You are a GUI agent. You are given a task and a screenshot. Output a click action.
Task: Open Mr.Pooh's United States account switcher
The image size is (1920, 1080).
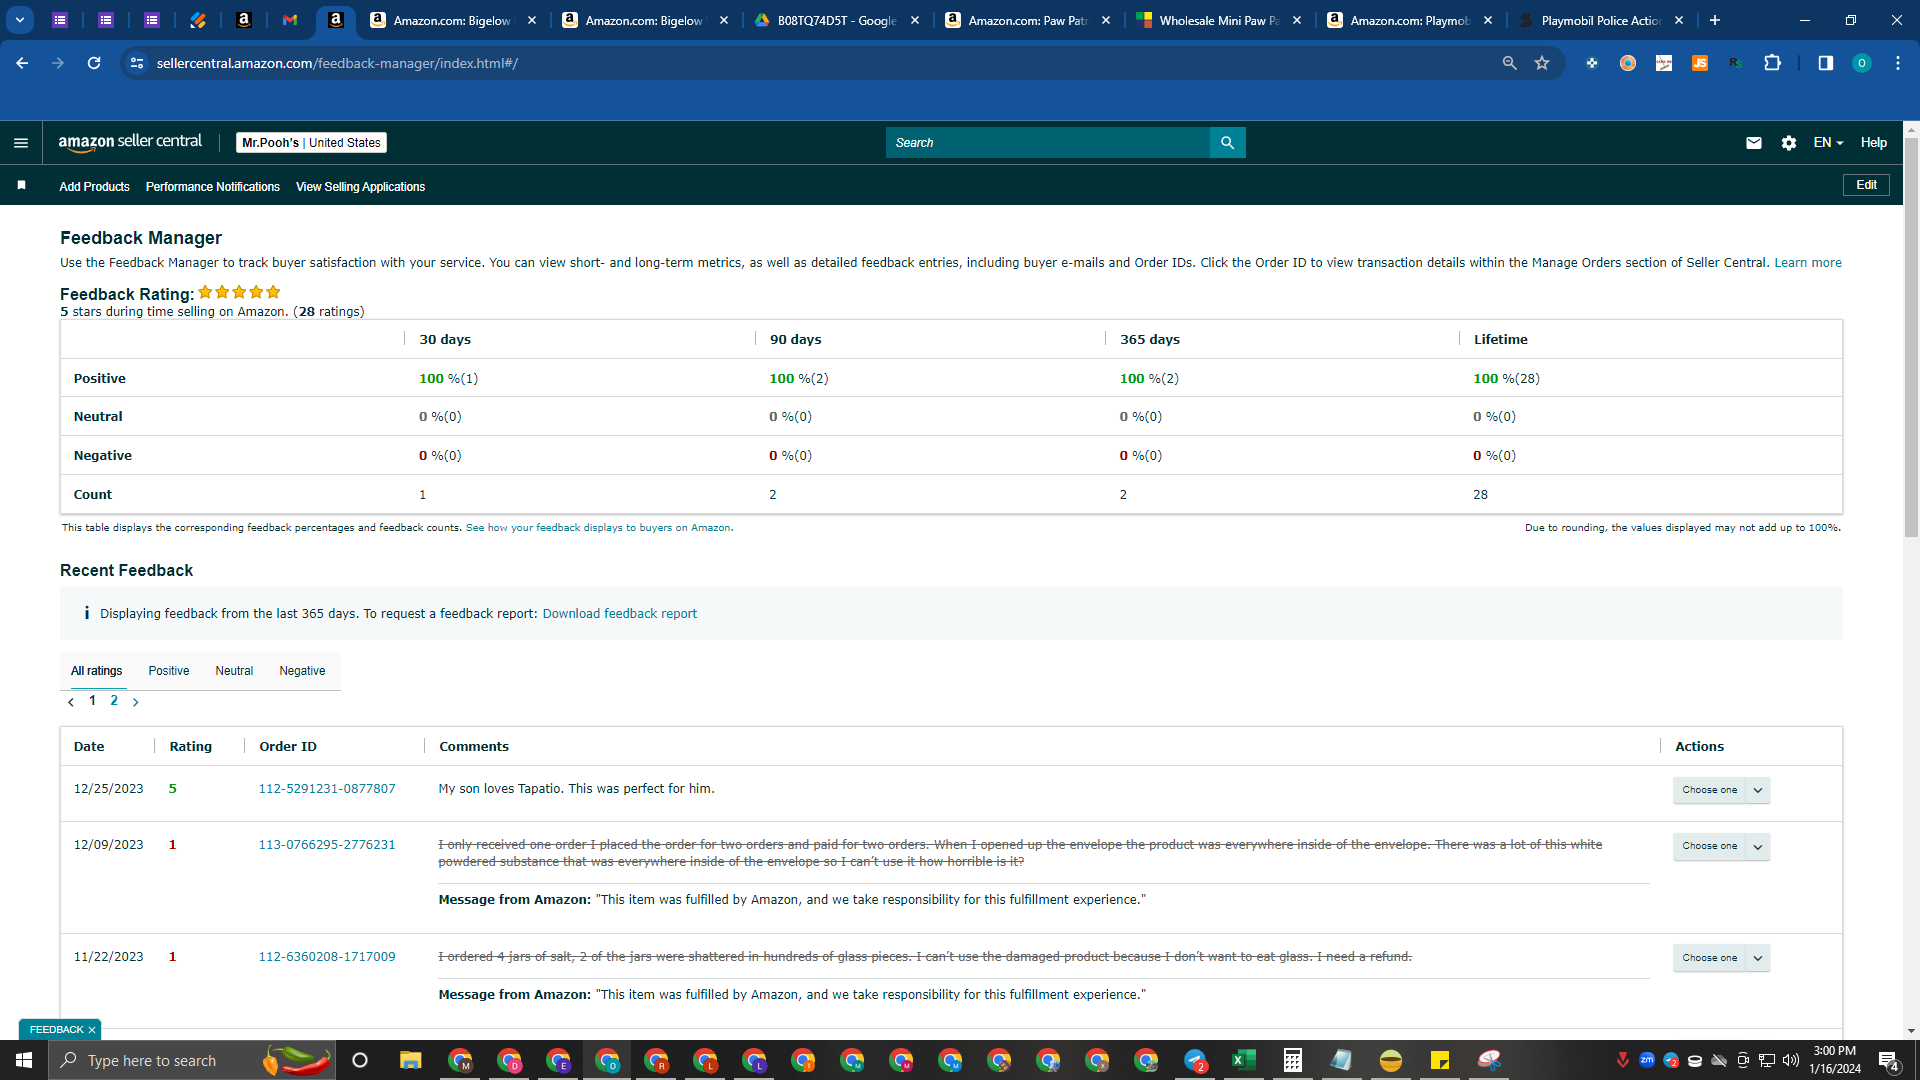coord(311,143)
